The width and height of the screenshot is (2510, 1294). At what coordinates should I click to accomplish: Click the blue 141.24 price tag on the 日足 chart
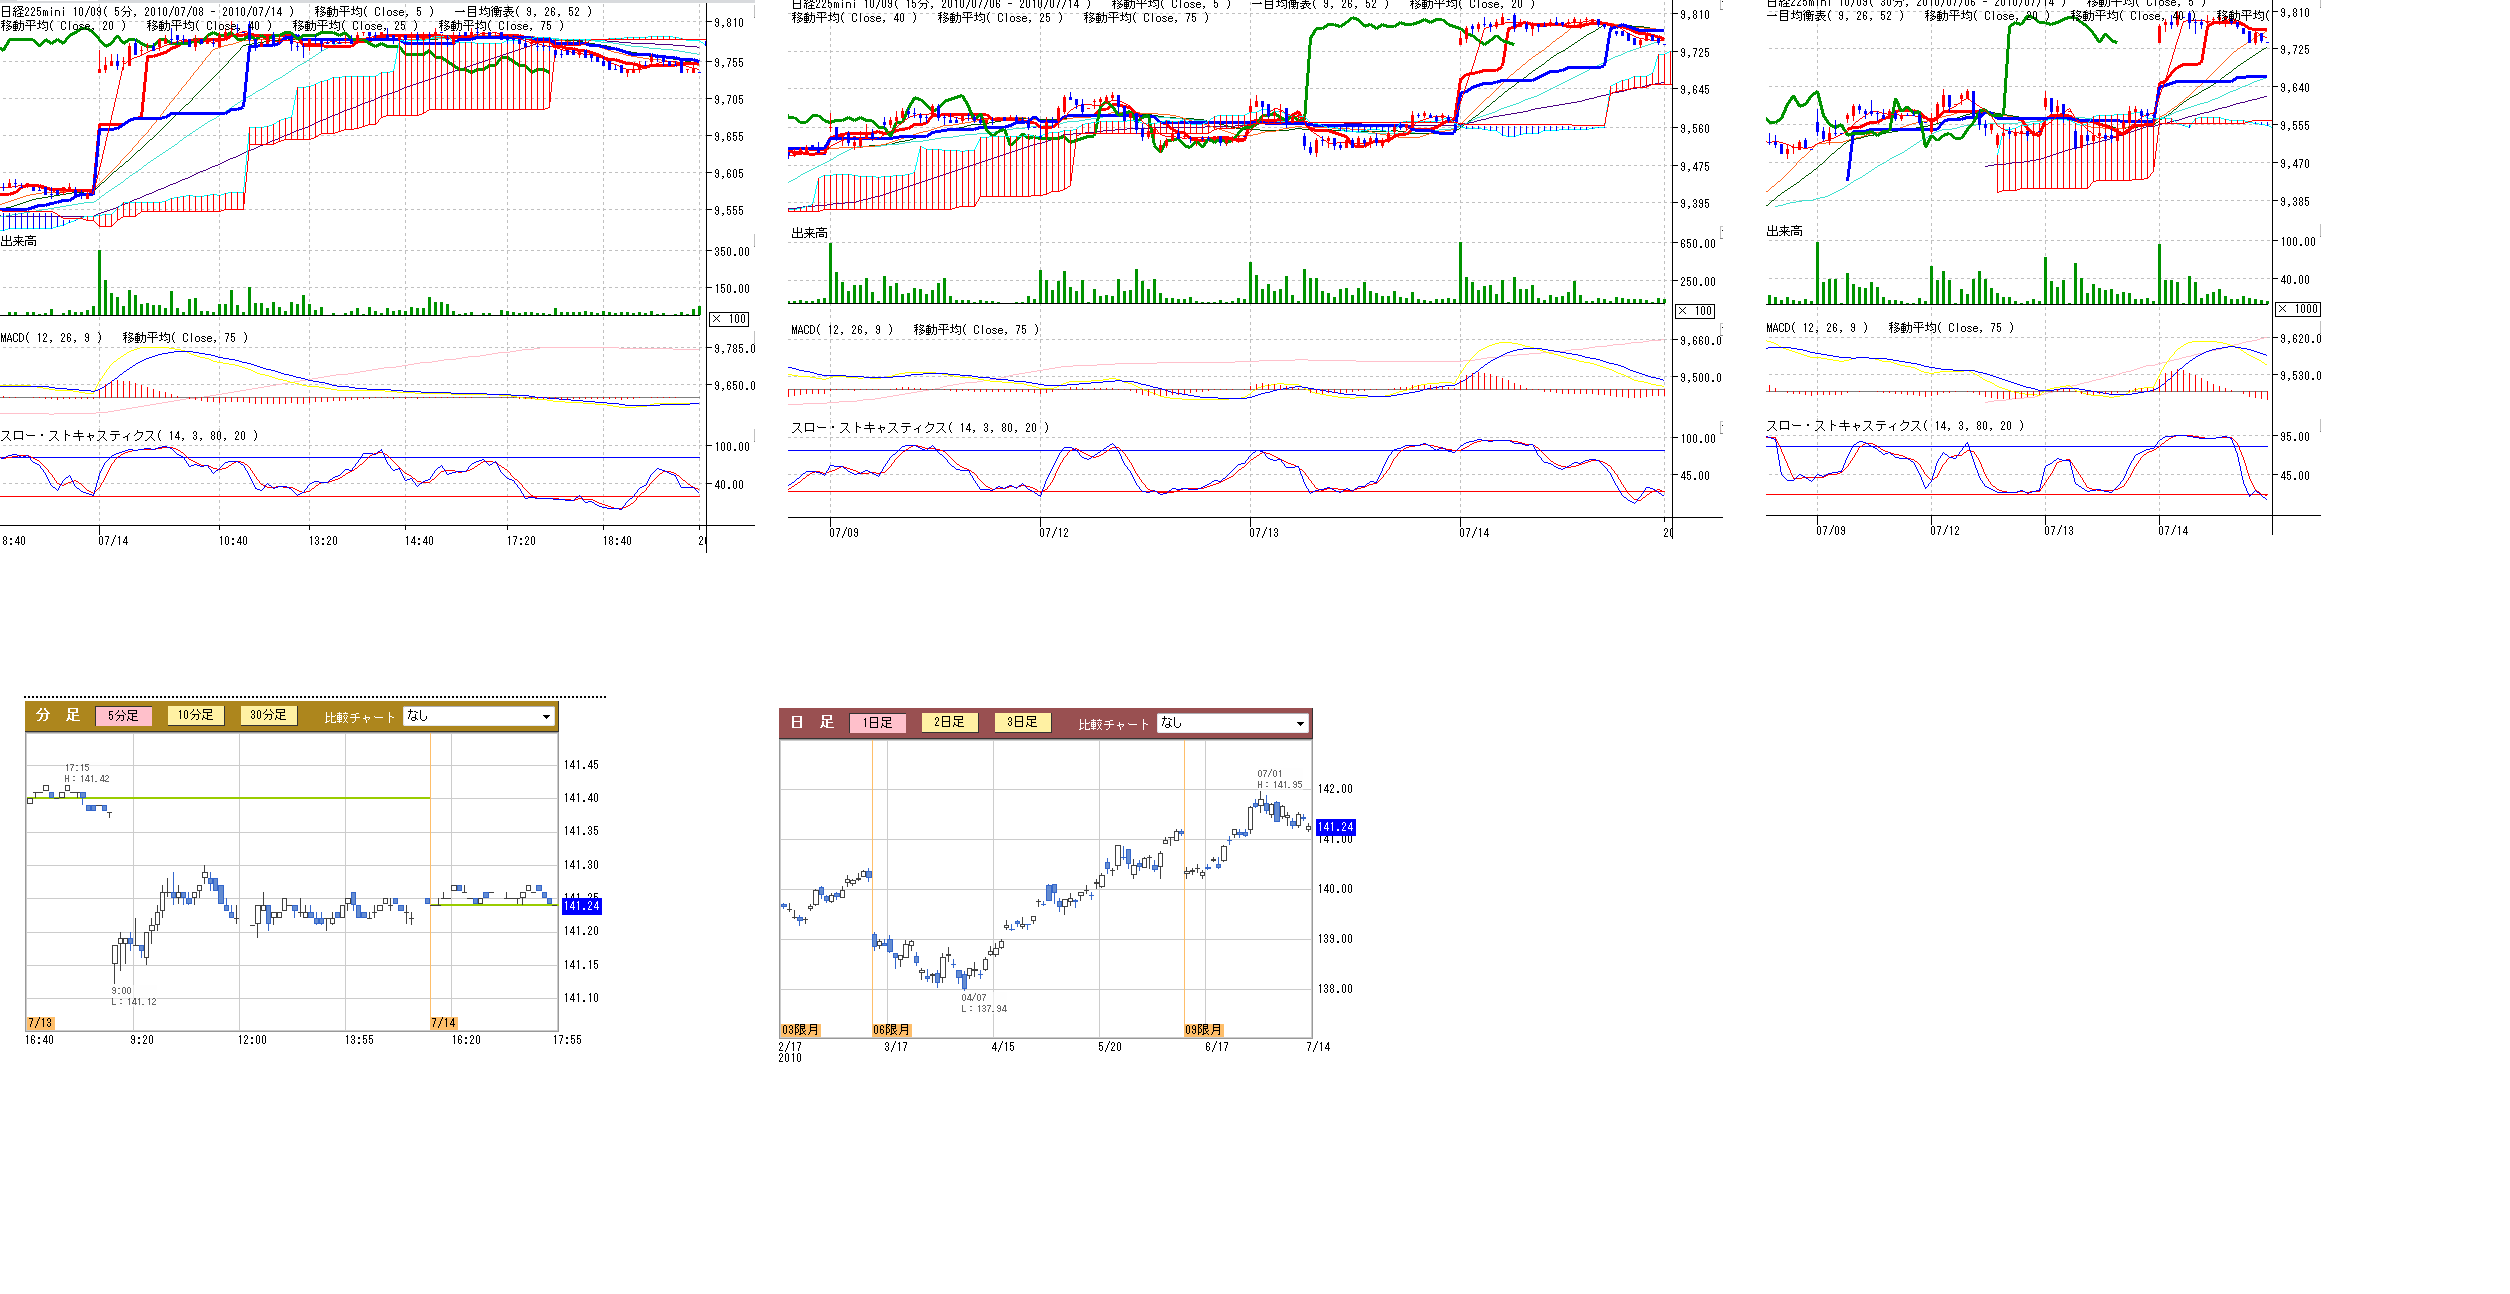(1335, 827)
